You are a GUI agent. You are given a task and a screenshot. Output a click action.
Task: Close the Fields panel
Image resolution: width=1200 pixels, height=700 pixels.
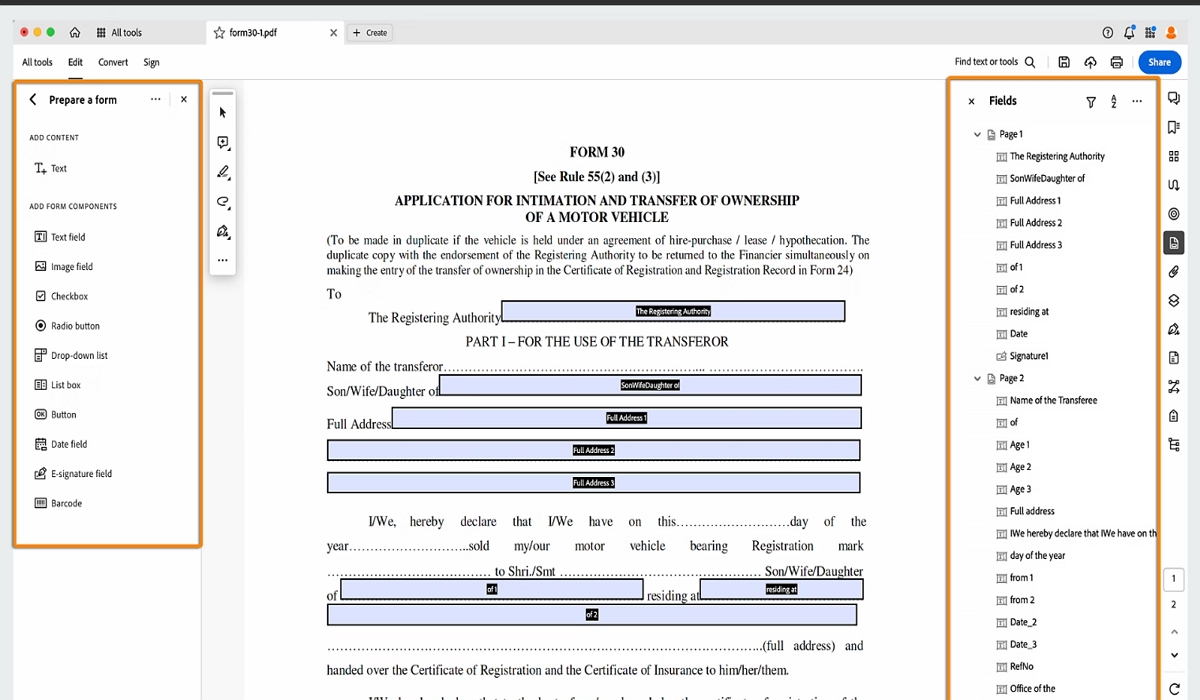pyautogui.click(x=971, y=101)
